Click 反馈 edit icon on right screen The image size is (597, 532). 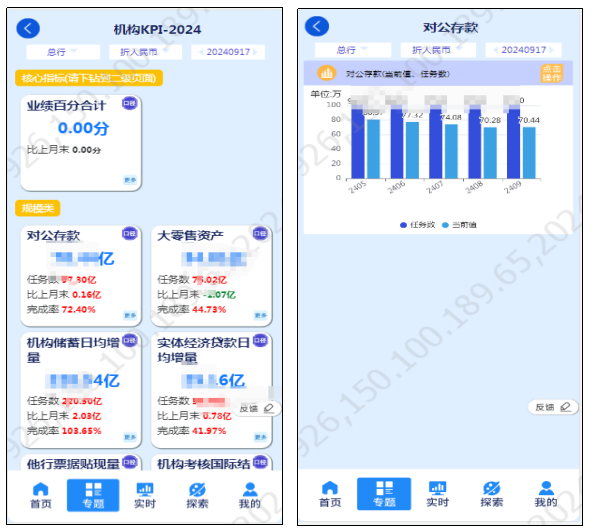[565, 407]
